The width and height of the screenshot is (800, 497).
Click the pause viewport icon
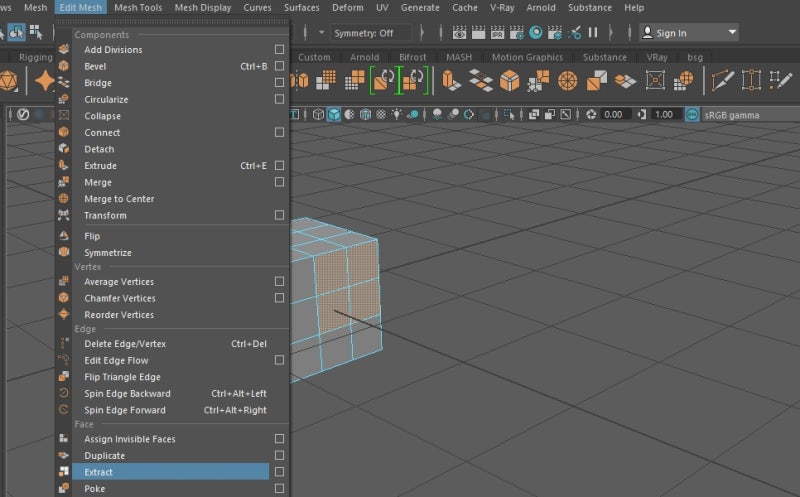click(593, 33)
